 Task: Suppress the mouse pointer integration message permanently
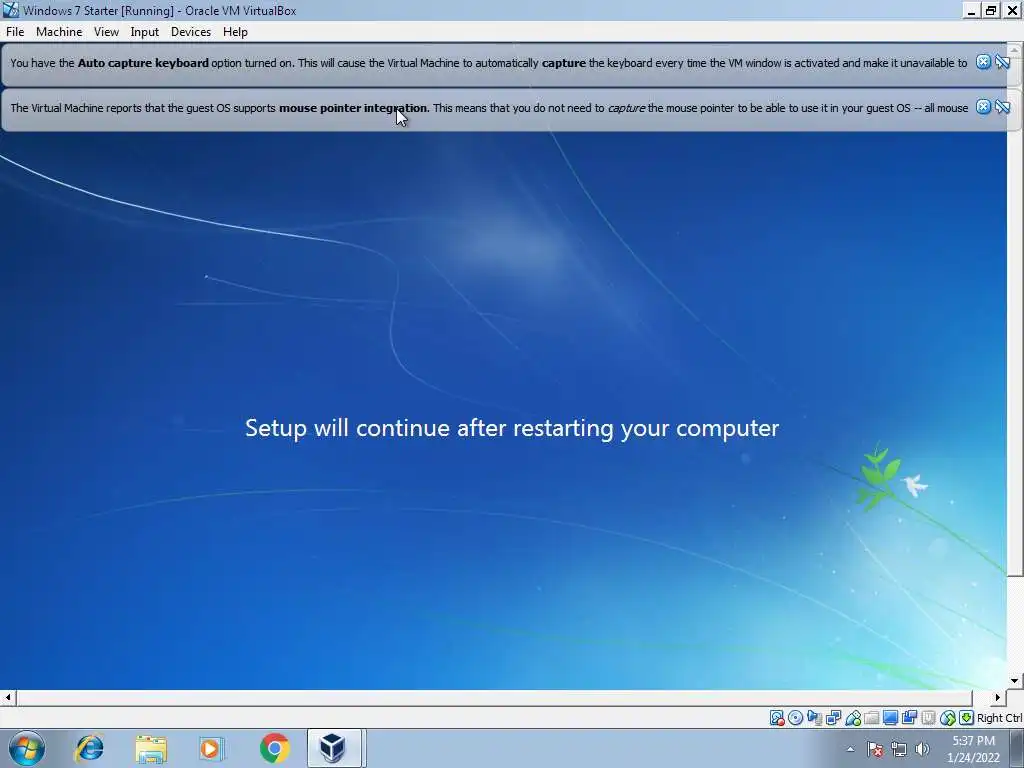1003,107
